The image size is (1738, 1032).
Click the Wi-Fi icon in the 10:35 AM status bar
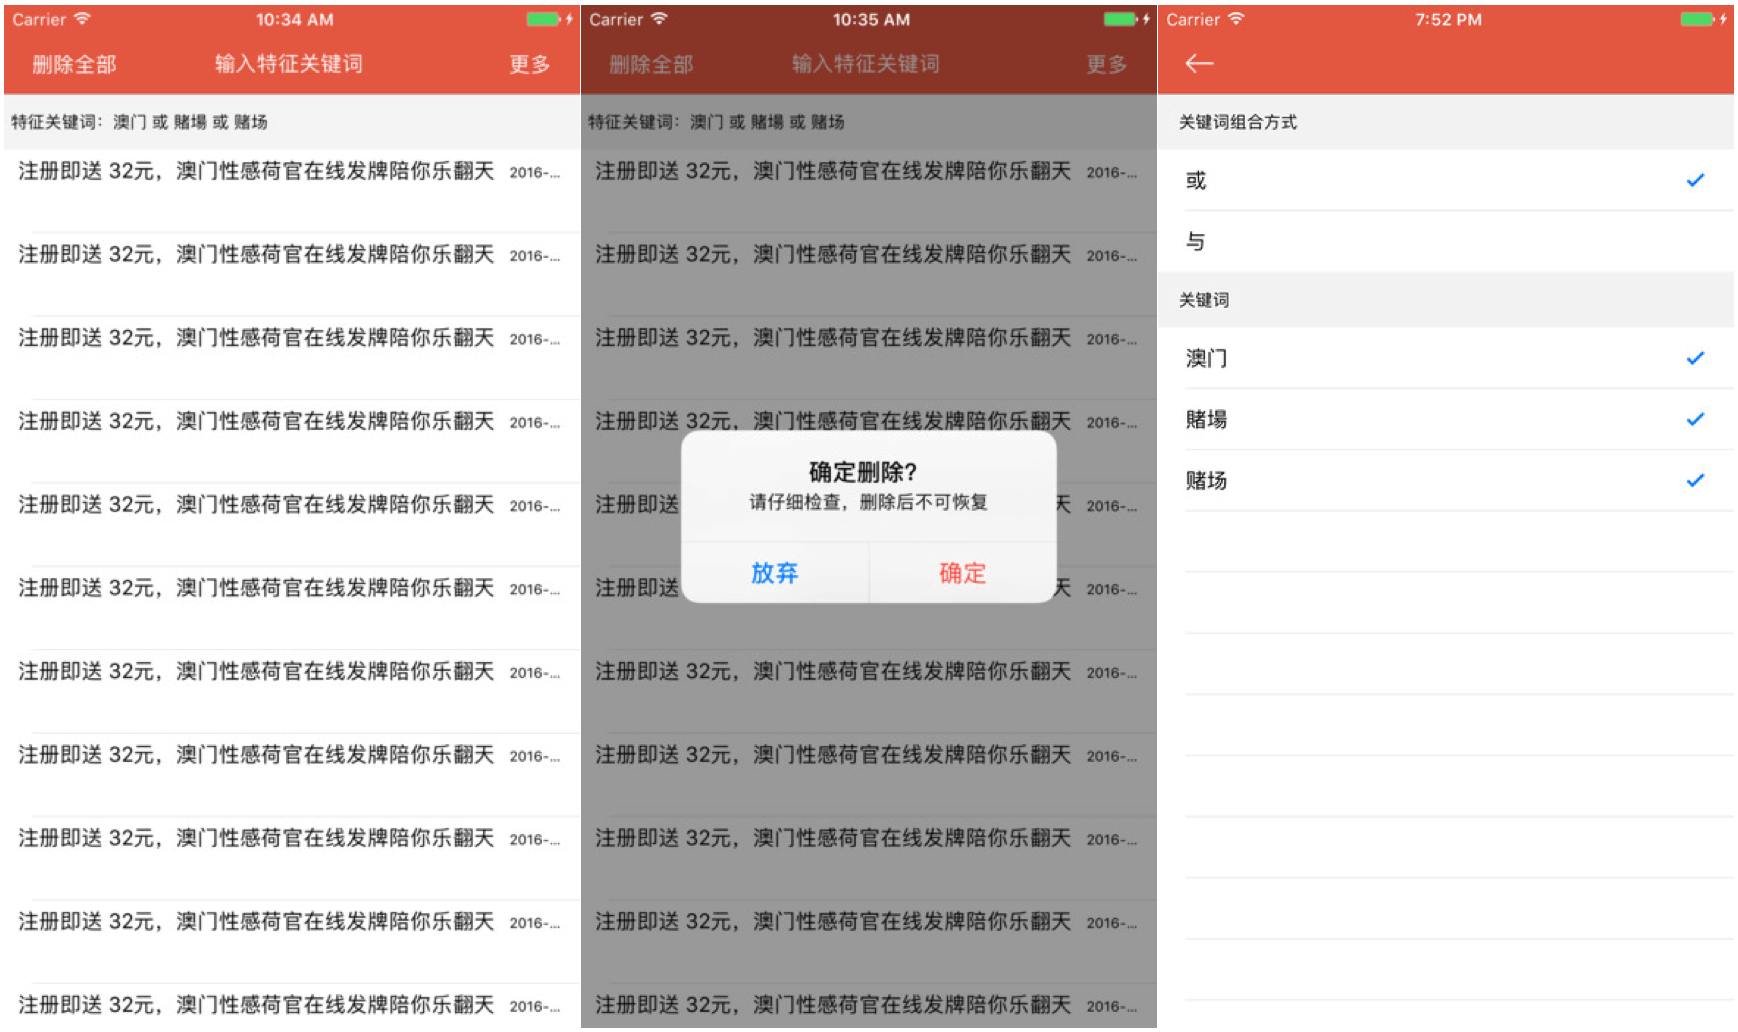(x=659, y=19)
